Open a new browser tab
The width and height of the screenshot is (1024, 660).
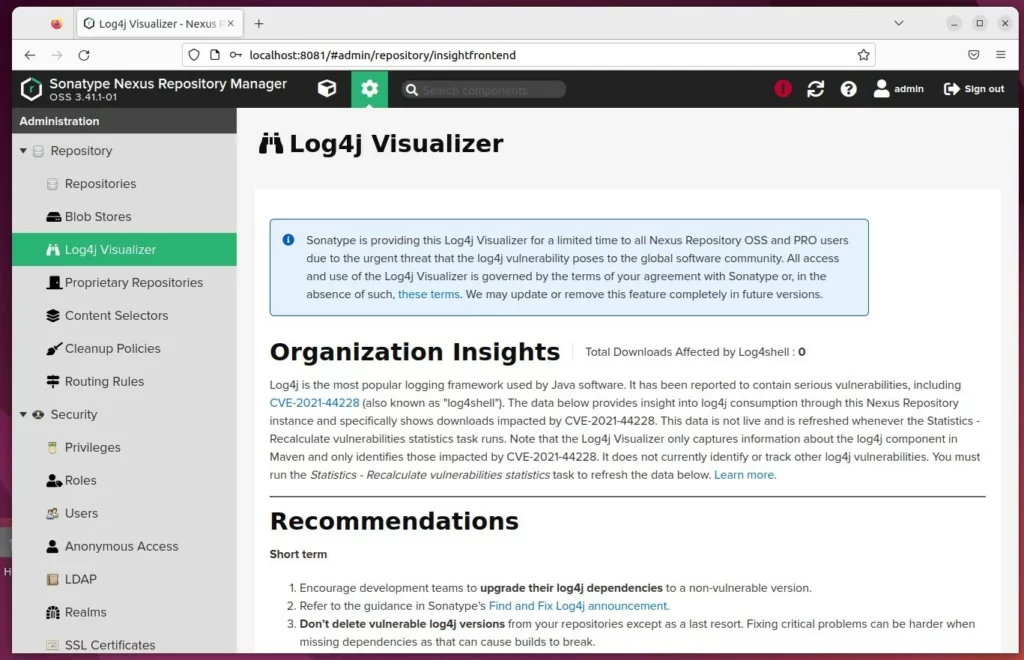pyautogui.click(x=259, y=24)
